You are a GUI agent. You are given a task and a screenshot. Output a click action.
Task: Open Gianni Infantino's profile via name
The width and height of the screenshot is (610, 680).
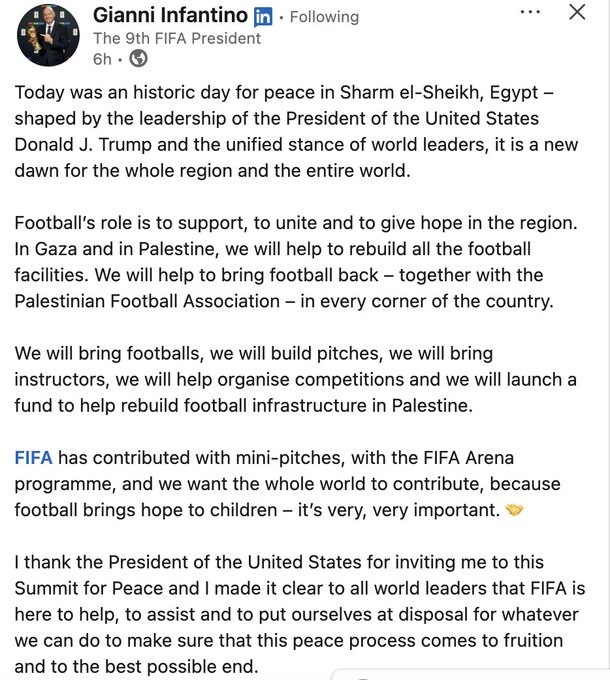(169, 15)
